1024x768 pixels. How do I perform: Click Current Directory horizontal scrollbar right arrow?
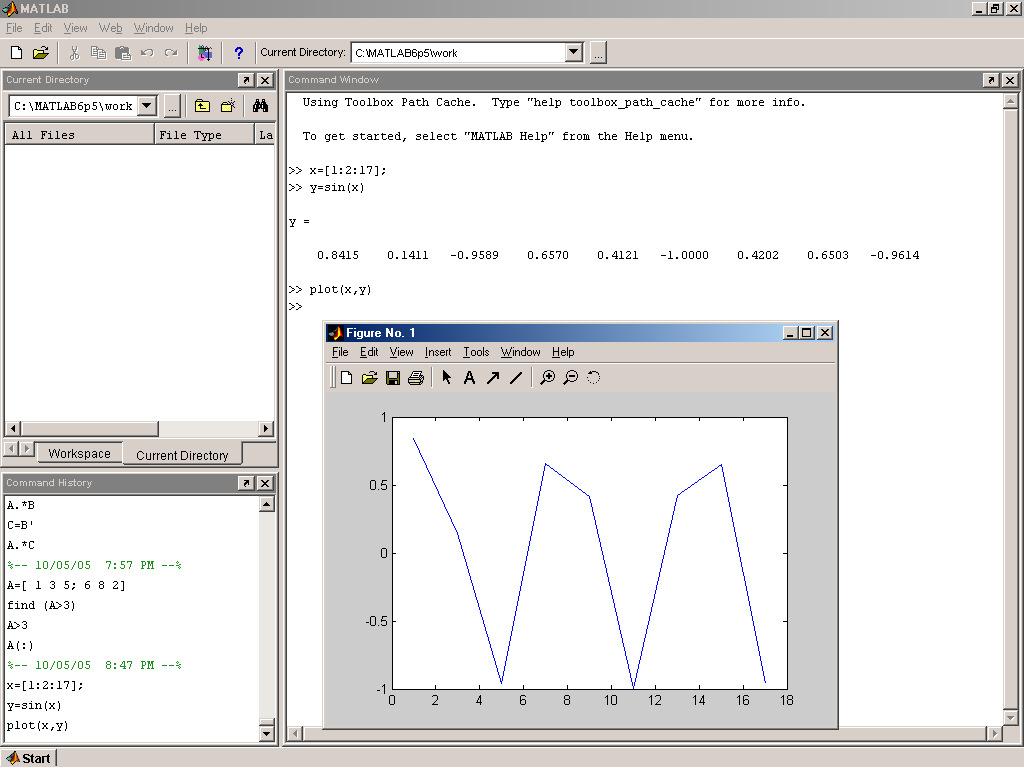click(x=265, y=428)
